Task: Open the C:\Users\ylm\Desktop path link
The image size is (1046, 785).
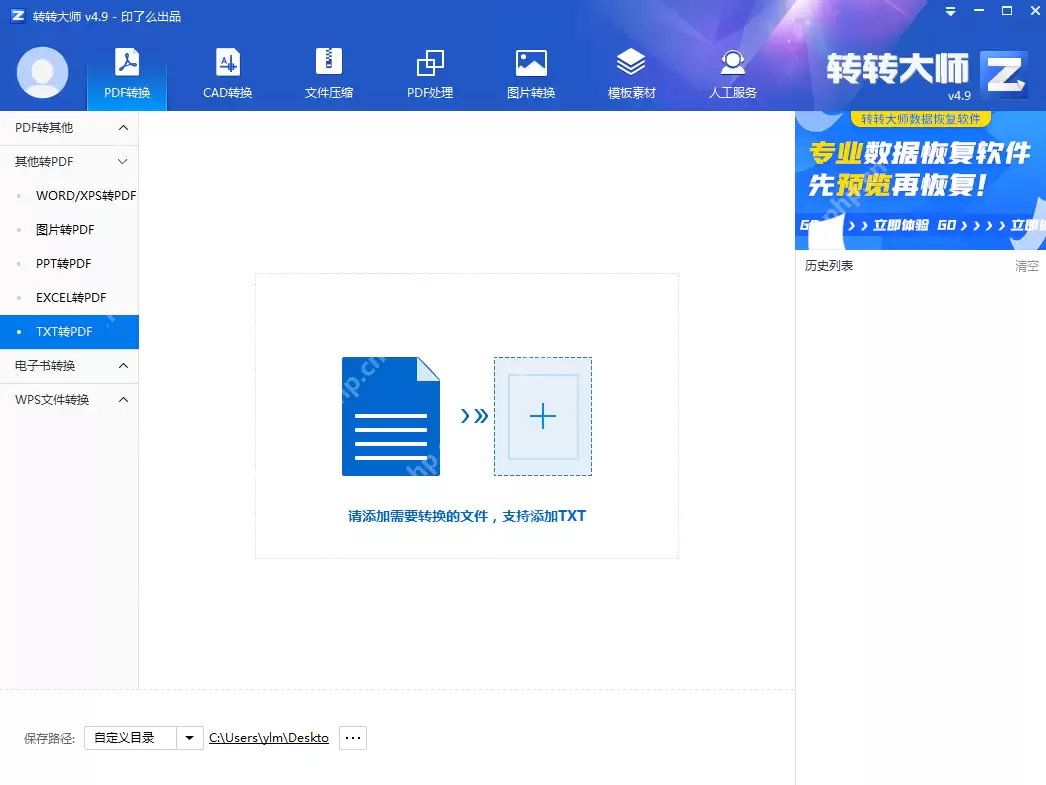Action: click(x=268, y=737)
